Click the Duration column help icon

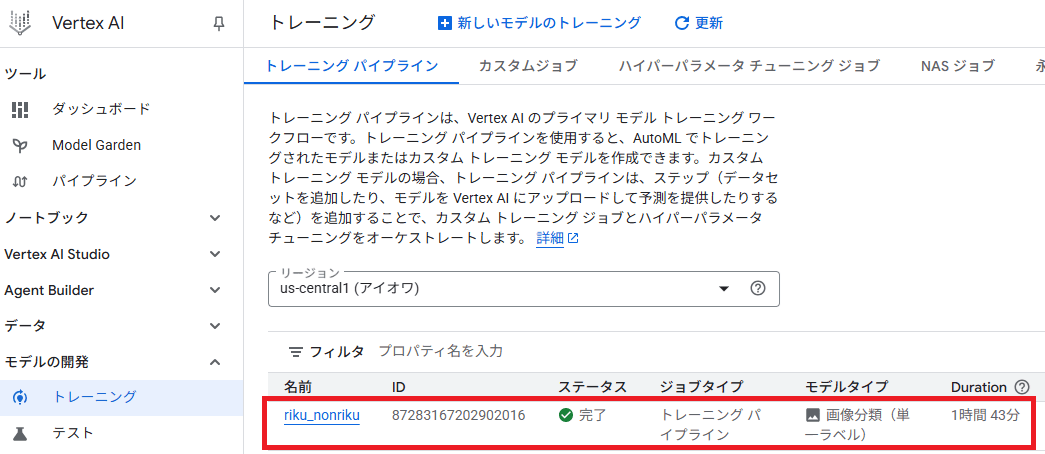tap(1021, 387)
